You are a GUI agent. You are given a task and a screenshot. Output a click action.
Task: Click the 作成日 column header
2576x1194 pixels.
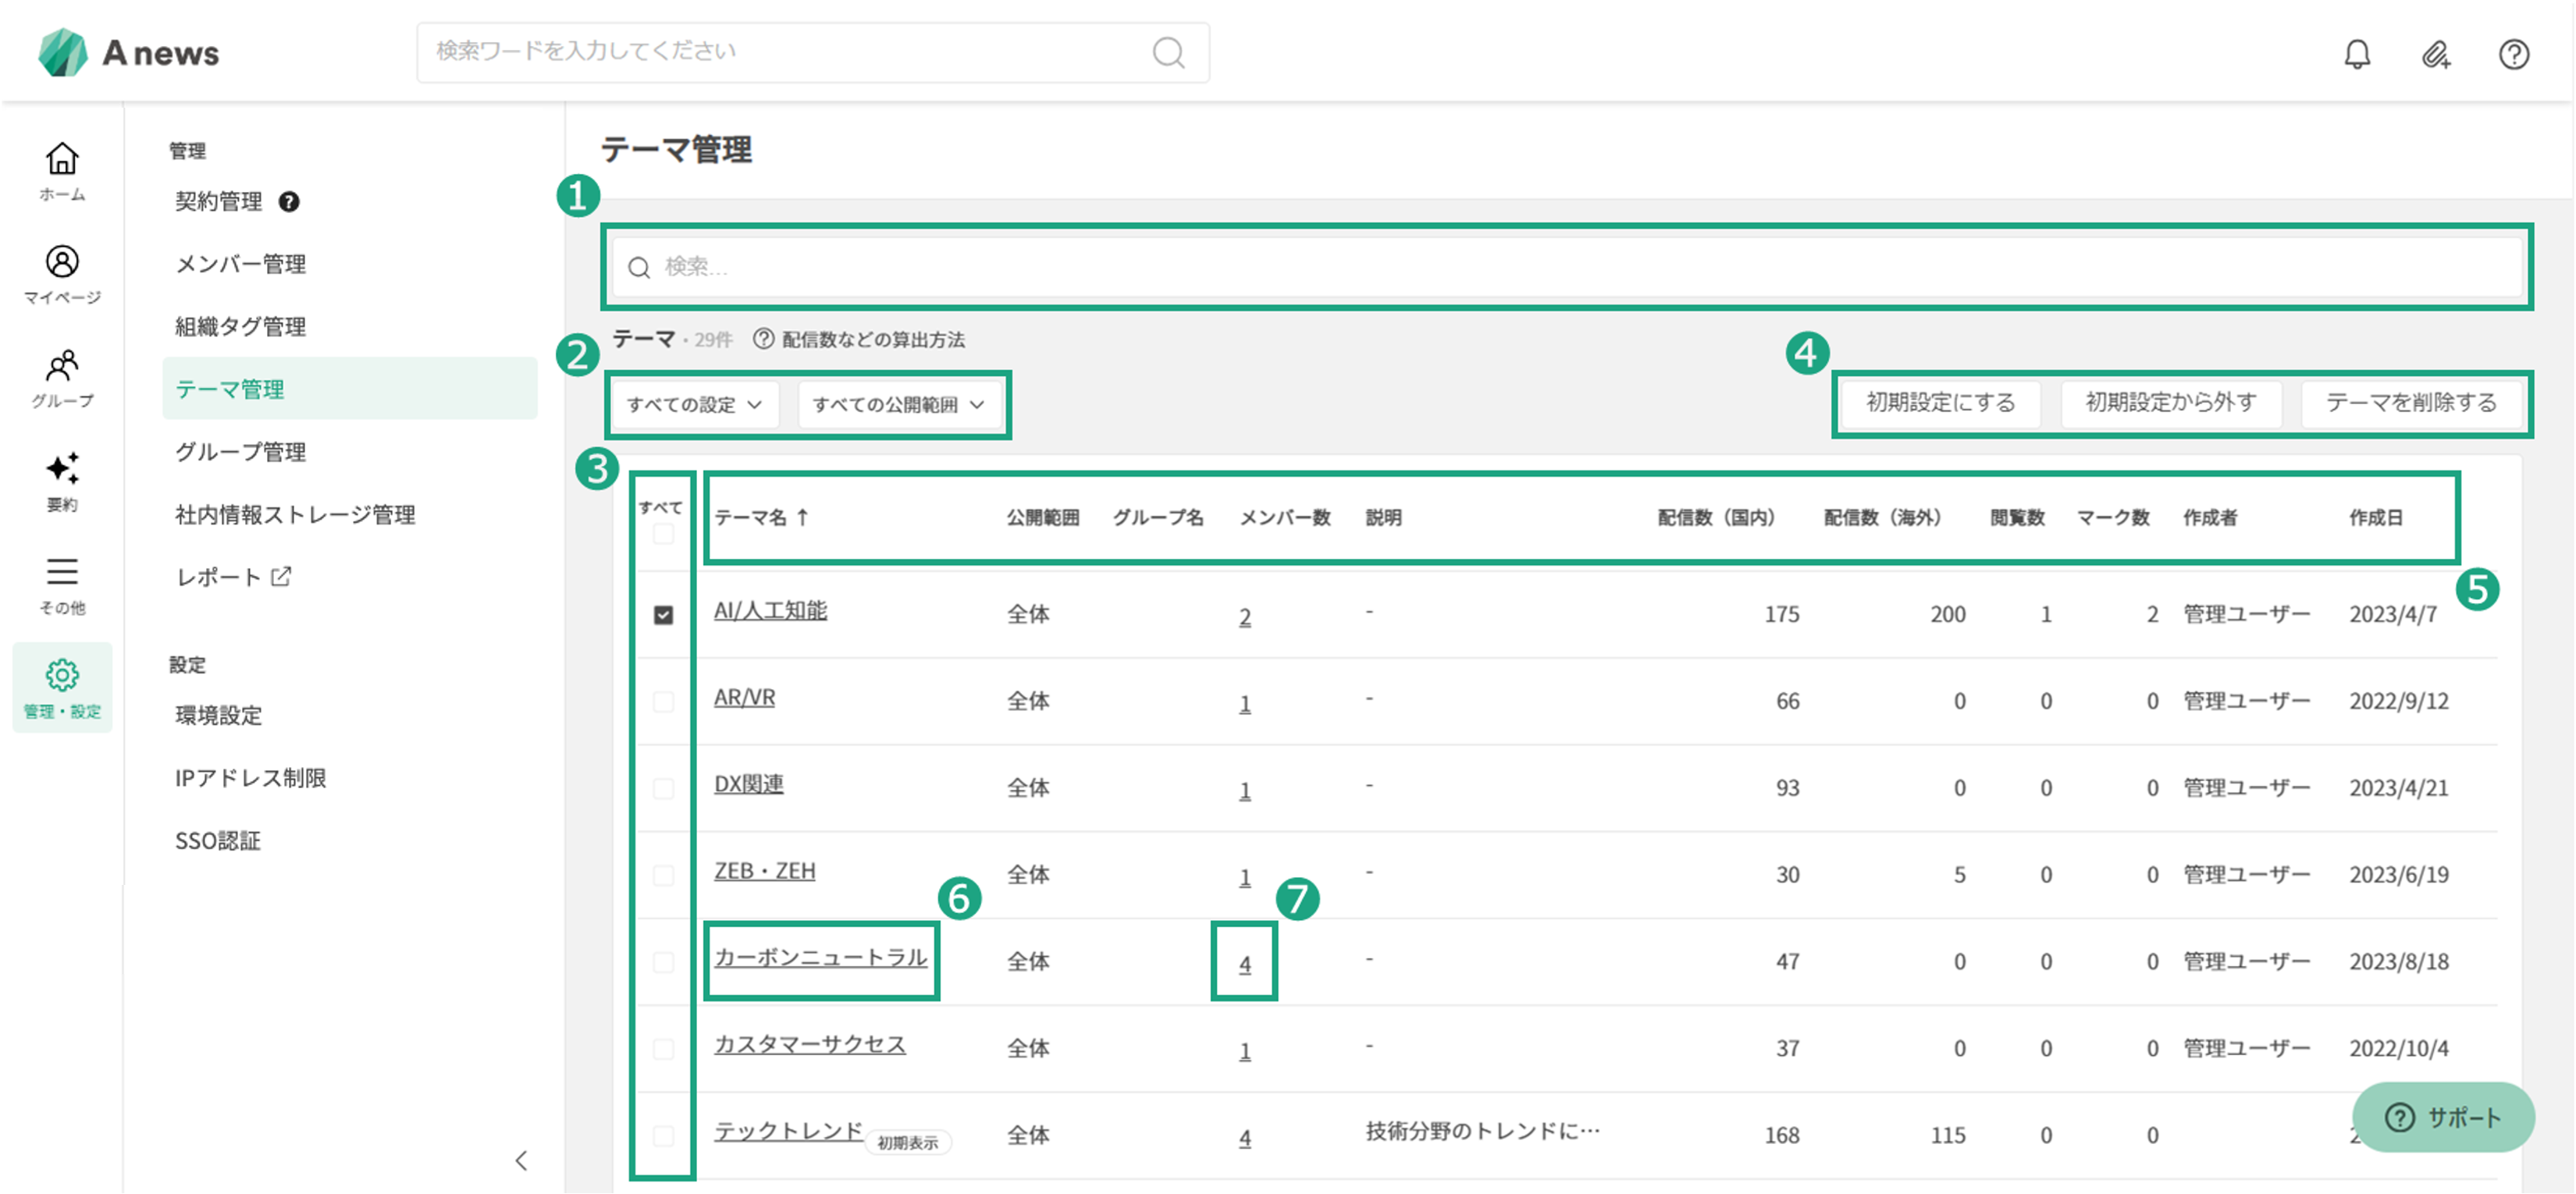(x=2375, y=518)
